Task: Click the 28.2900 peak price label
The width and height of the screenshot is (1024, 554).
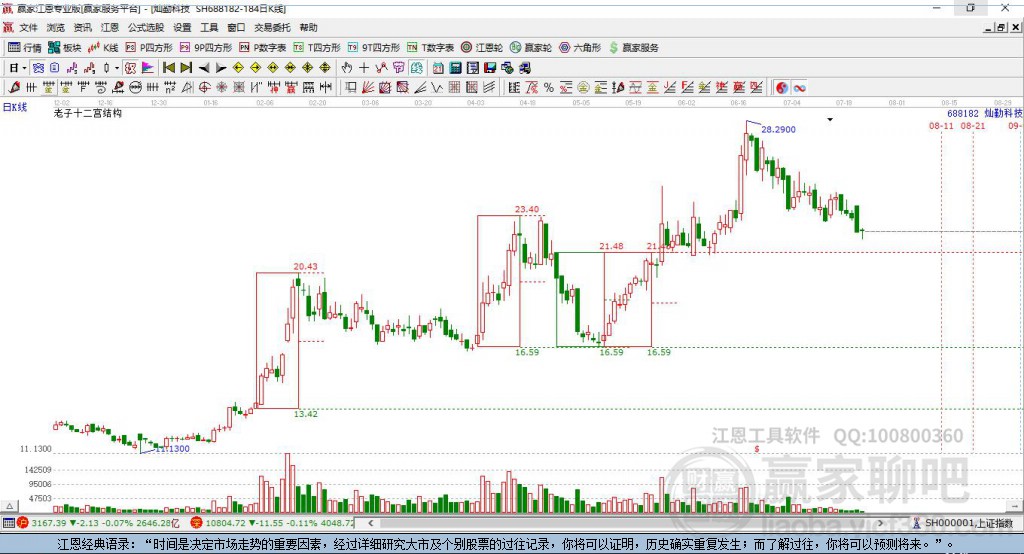Action: click(778, 129)
